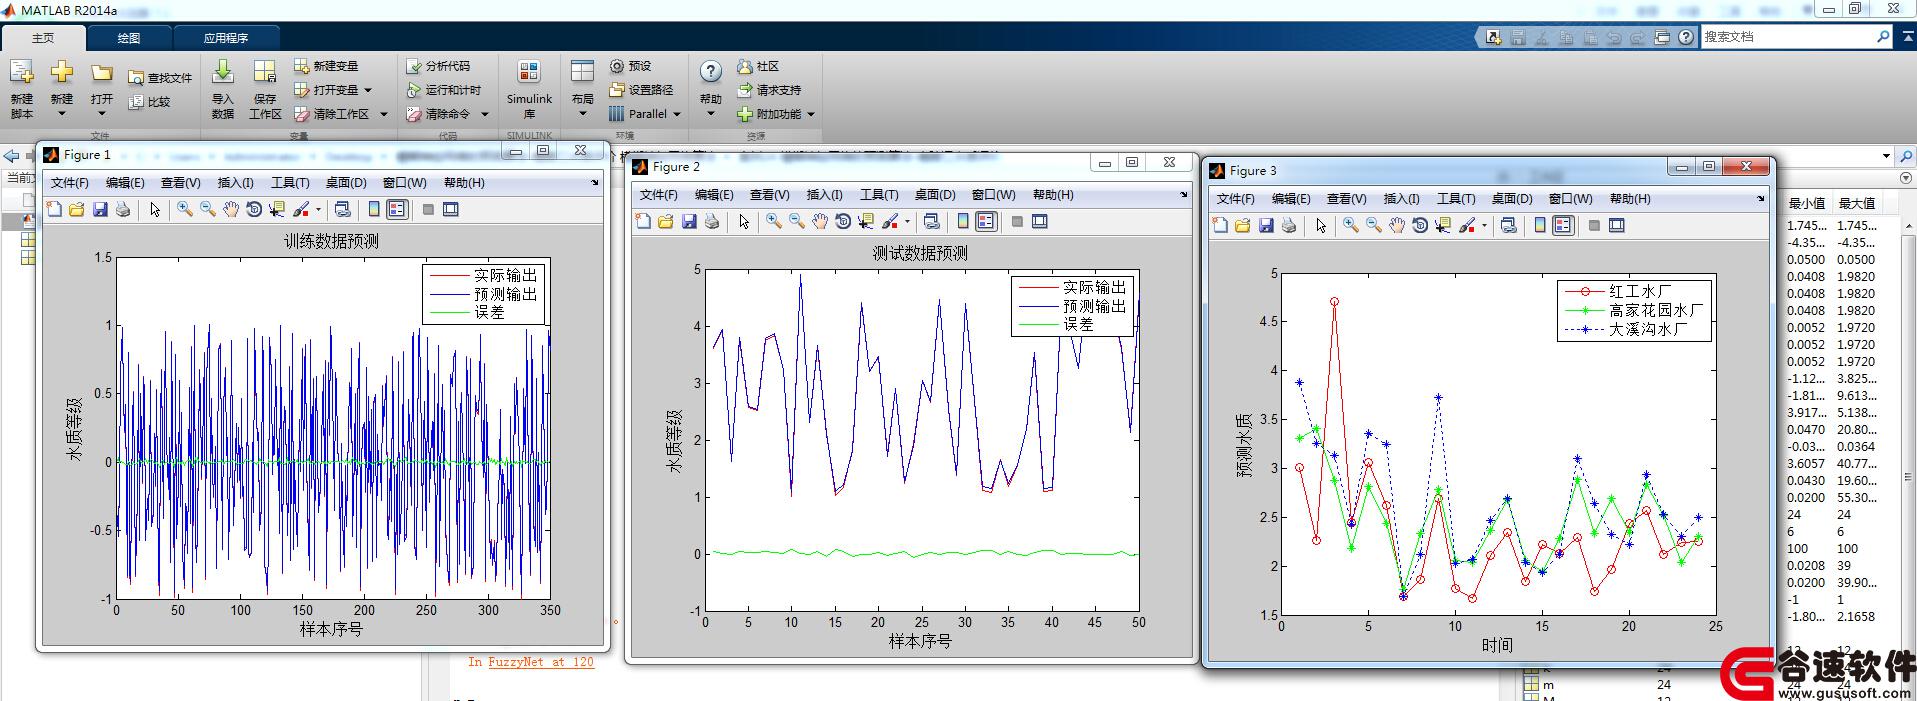The height and width of the screenshot is (701, 1917).
Task: Expand the Layout (布局) dropdown
Action: tap(583, 114)
